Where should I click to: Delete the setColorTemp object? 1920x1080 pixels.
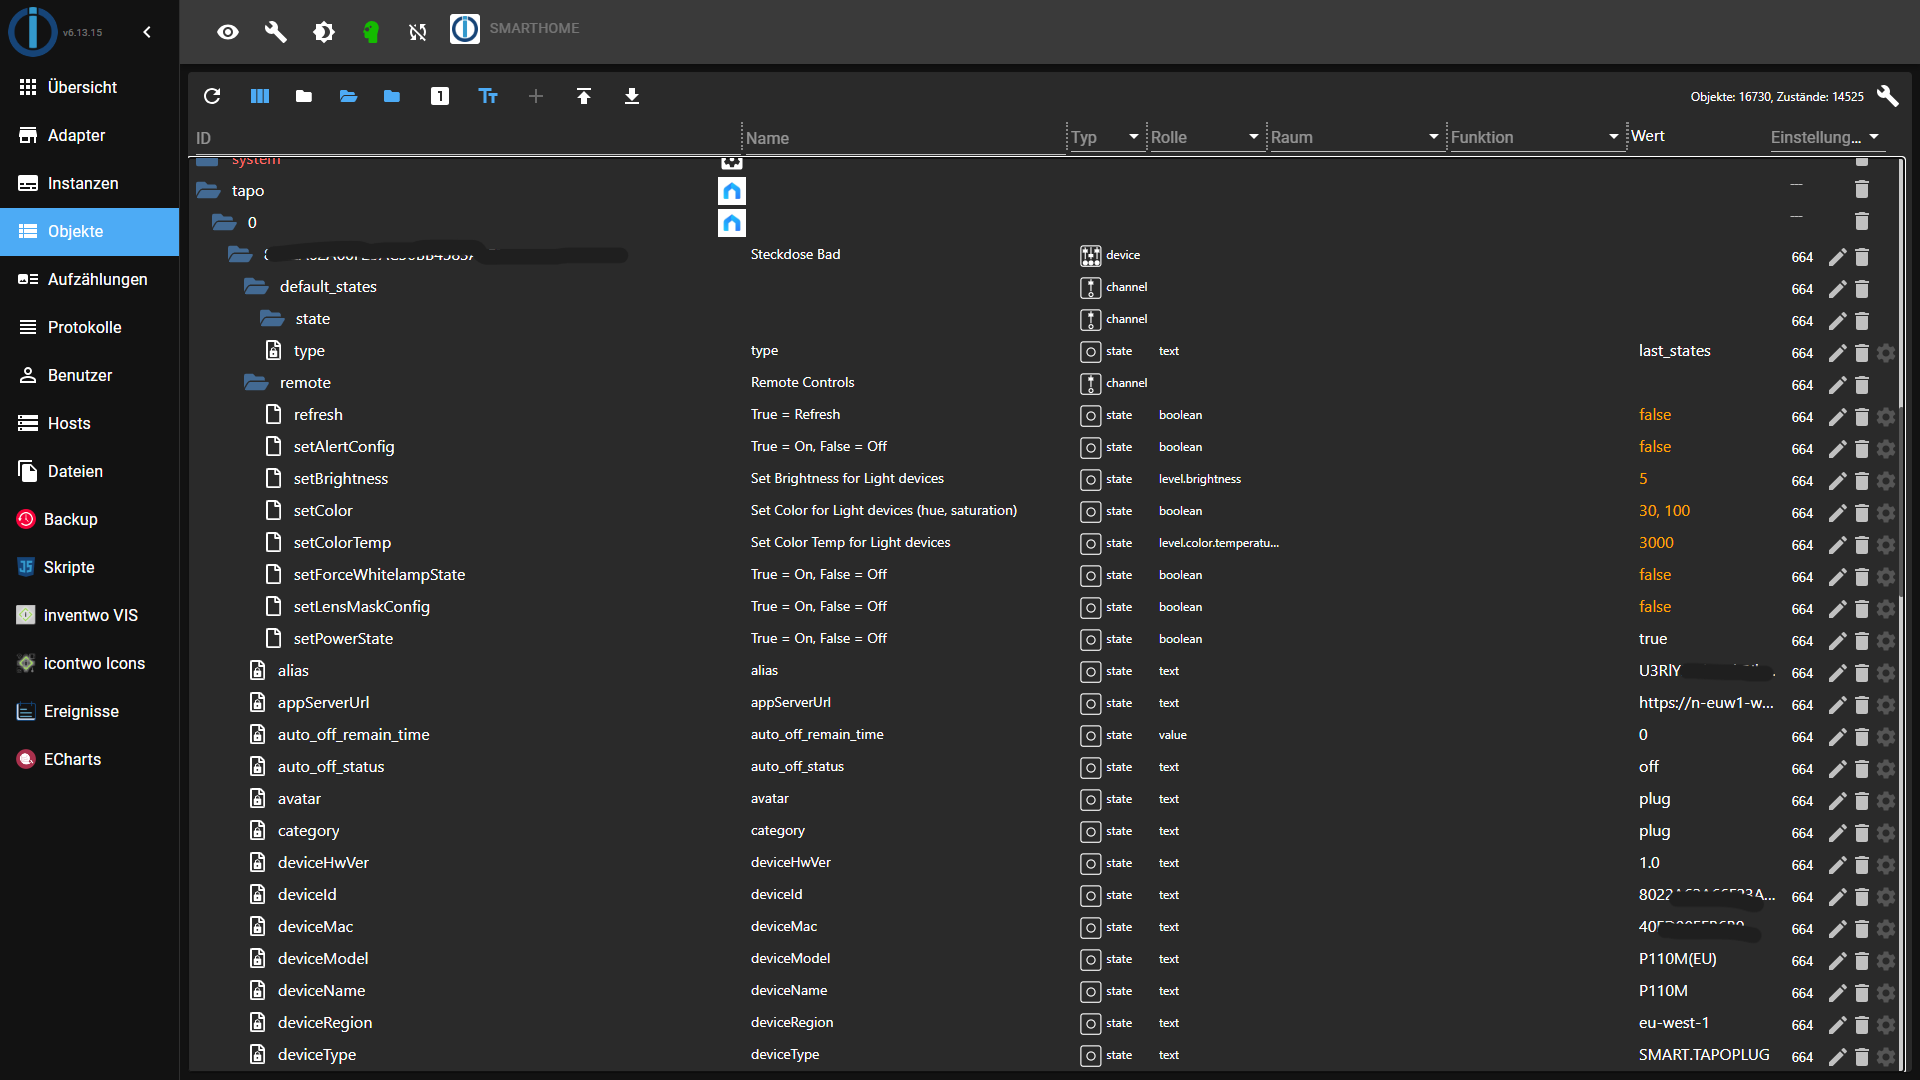[1862, 545]
